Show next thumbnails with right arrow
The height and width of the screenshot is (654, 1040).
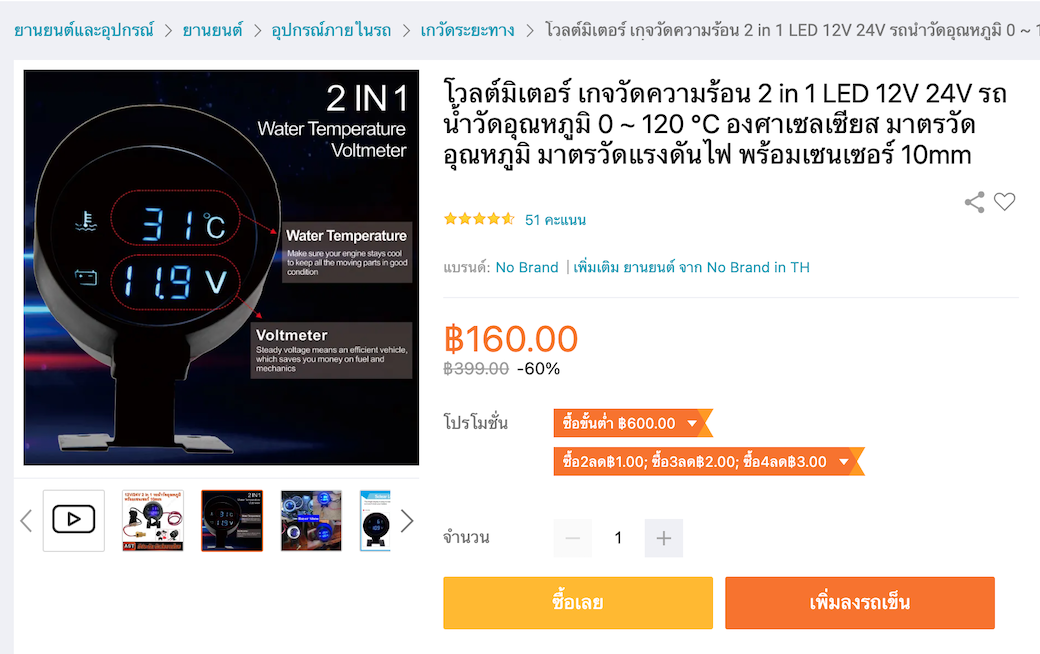click(407, 521)
